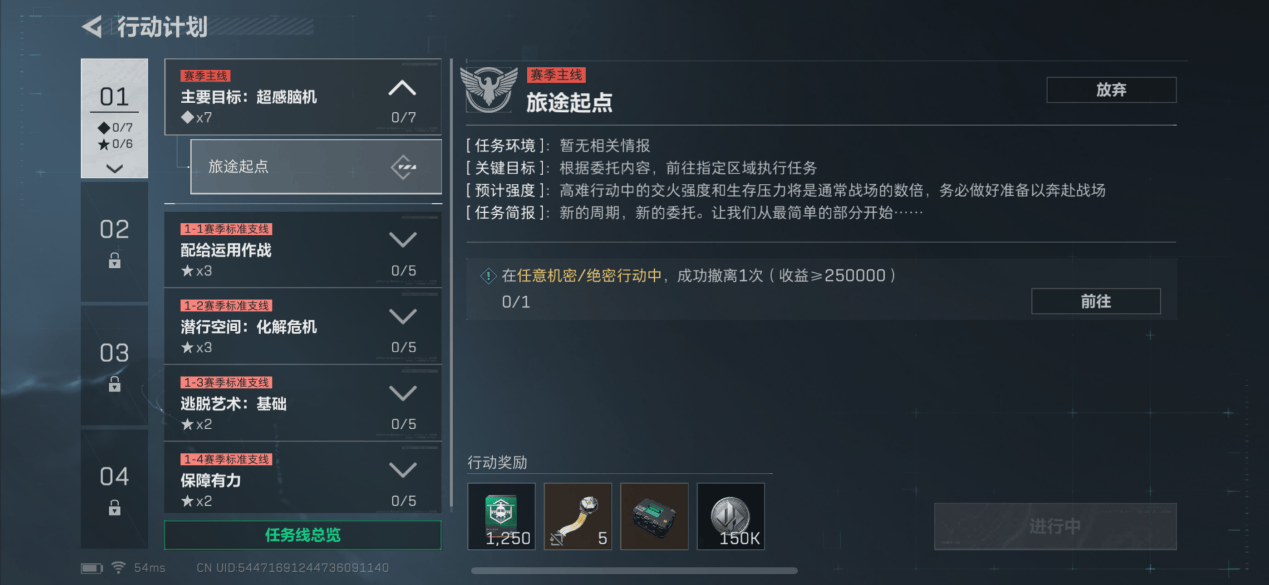Screen dimensions: 1269x585
Task: Click the 前往 button for the objective
Action: 1096,301
